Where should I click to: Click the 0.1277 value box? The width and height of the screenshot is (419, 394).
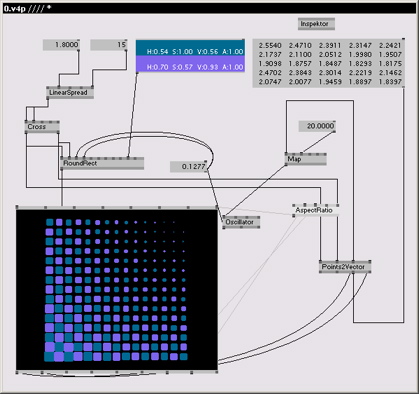tap(188, 167)
